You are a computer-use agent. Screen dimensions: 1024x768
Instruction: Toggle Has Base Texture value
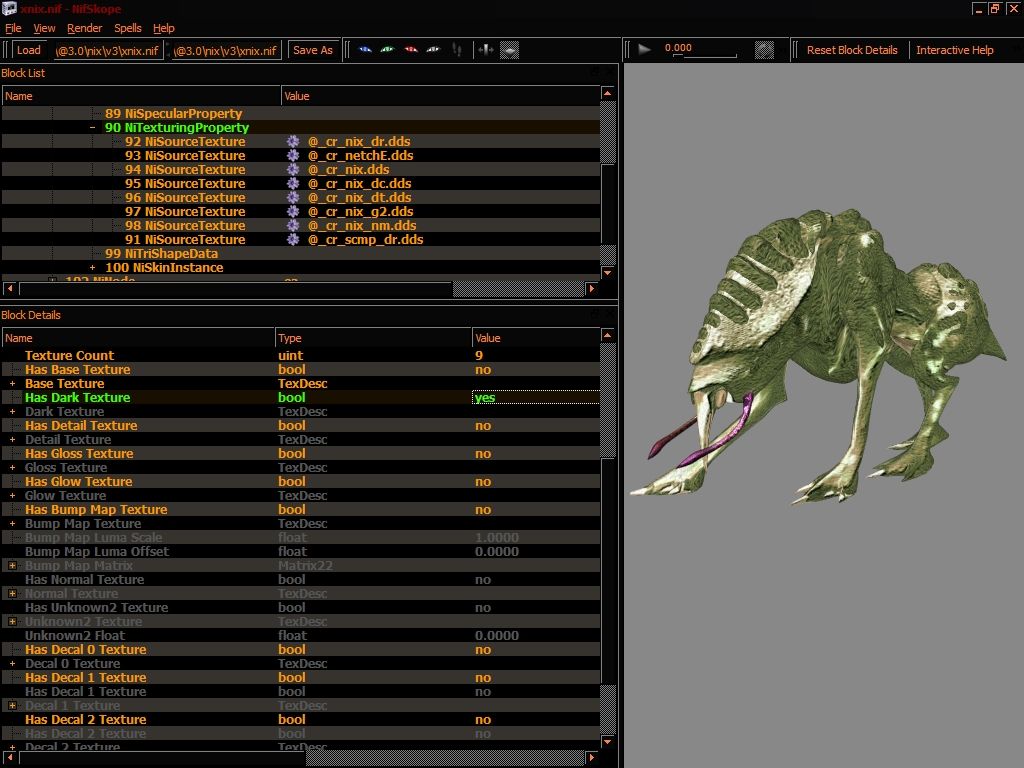(x=483, y=370)
